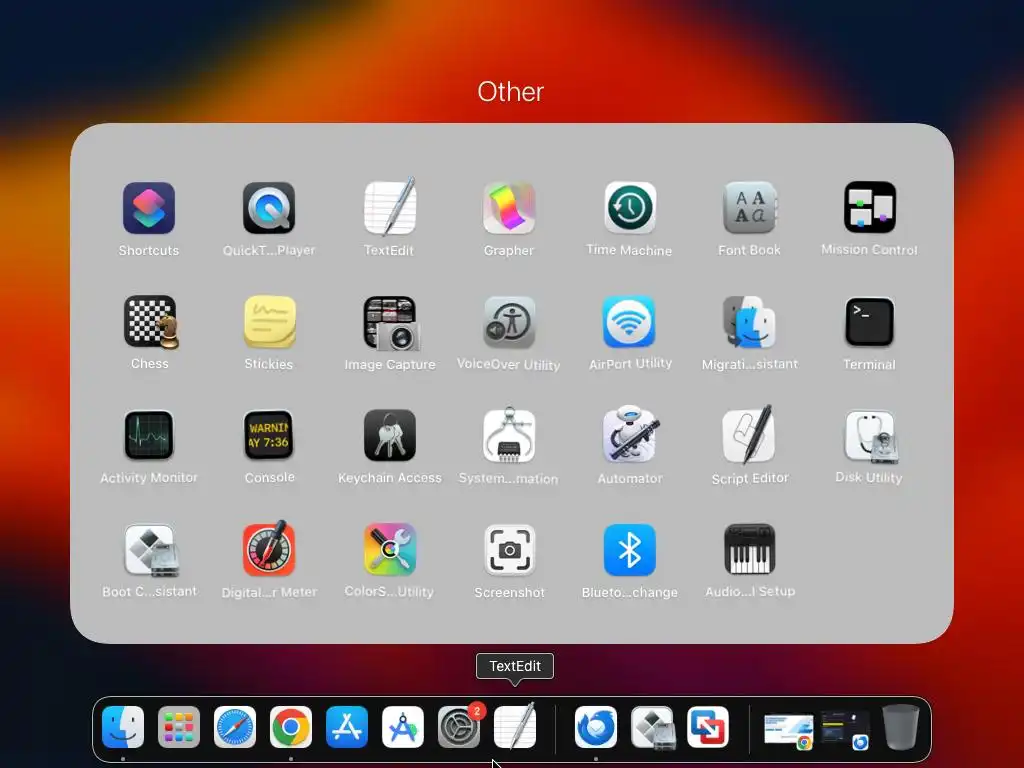Open Time Machine
The height and width of the screenshot is (768, 1024).
point(630,208)
